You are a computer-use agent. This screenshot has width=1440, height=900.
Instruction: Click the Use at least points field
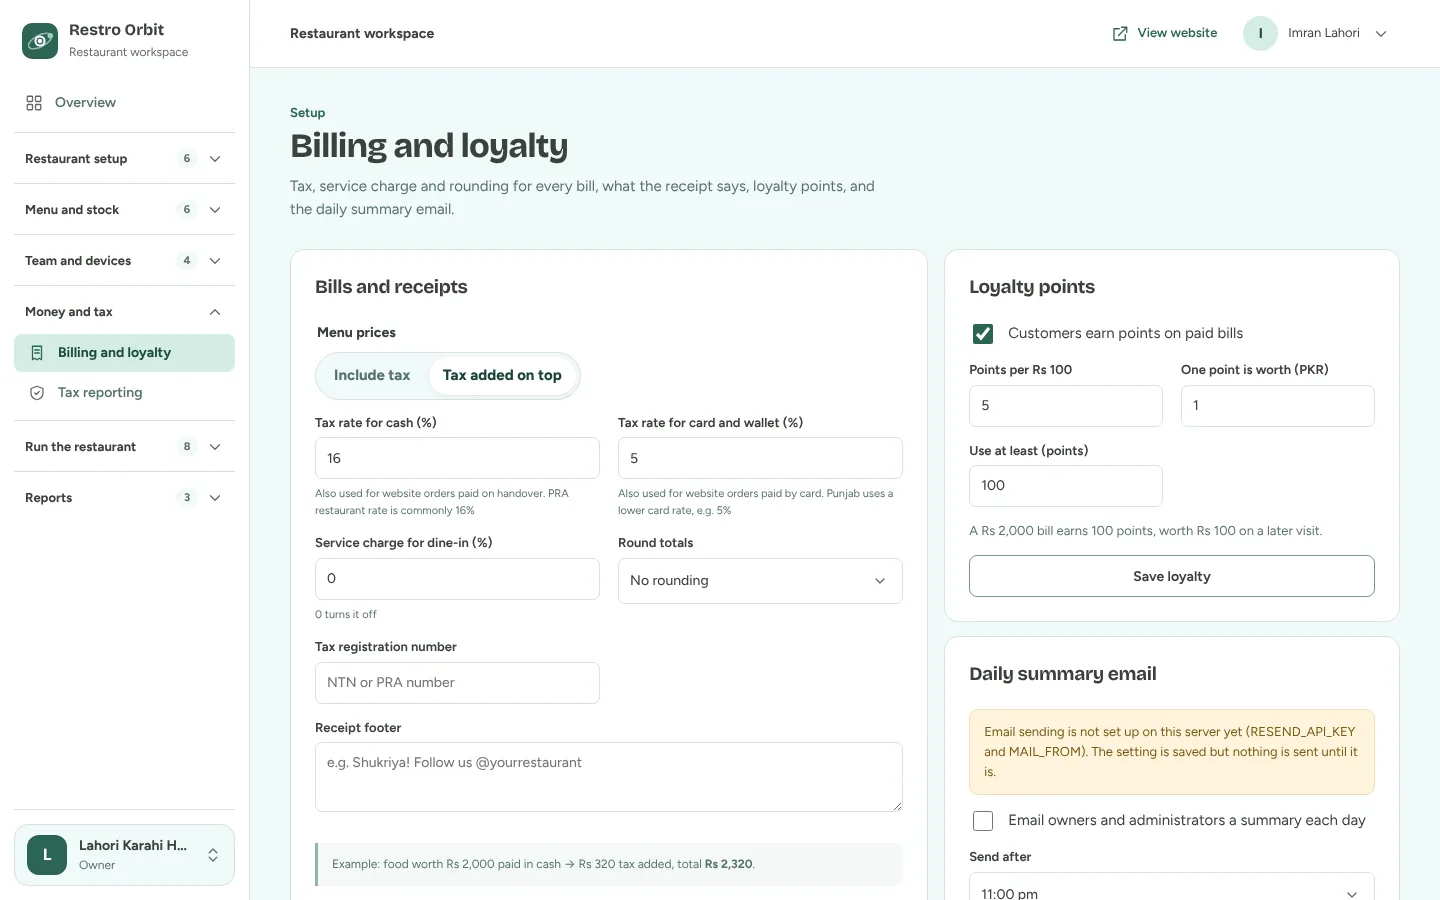tap(1066, 486)
